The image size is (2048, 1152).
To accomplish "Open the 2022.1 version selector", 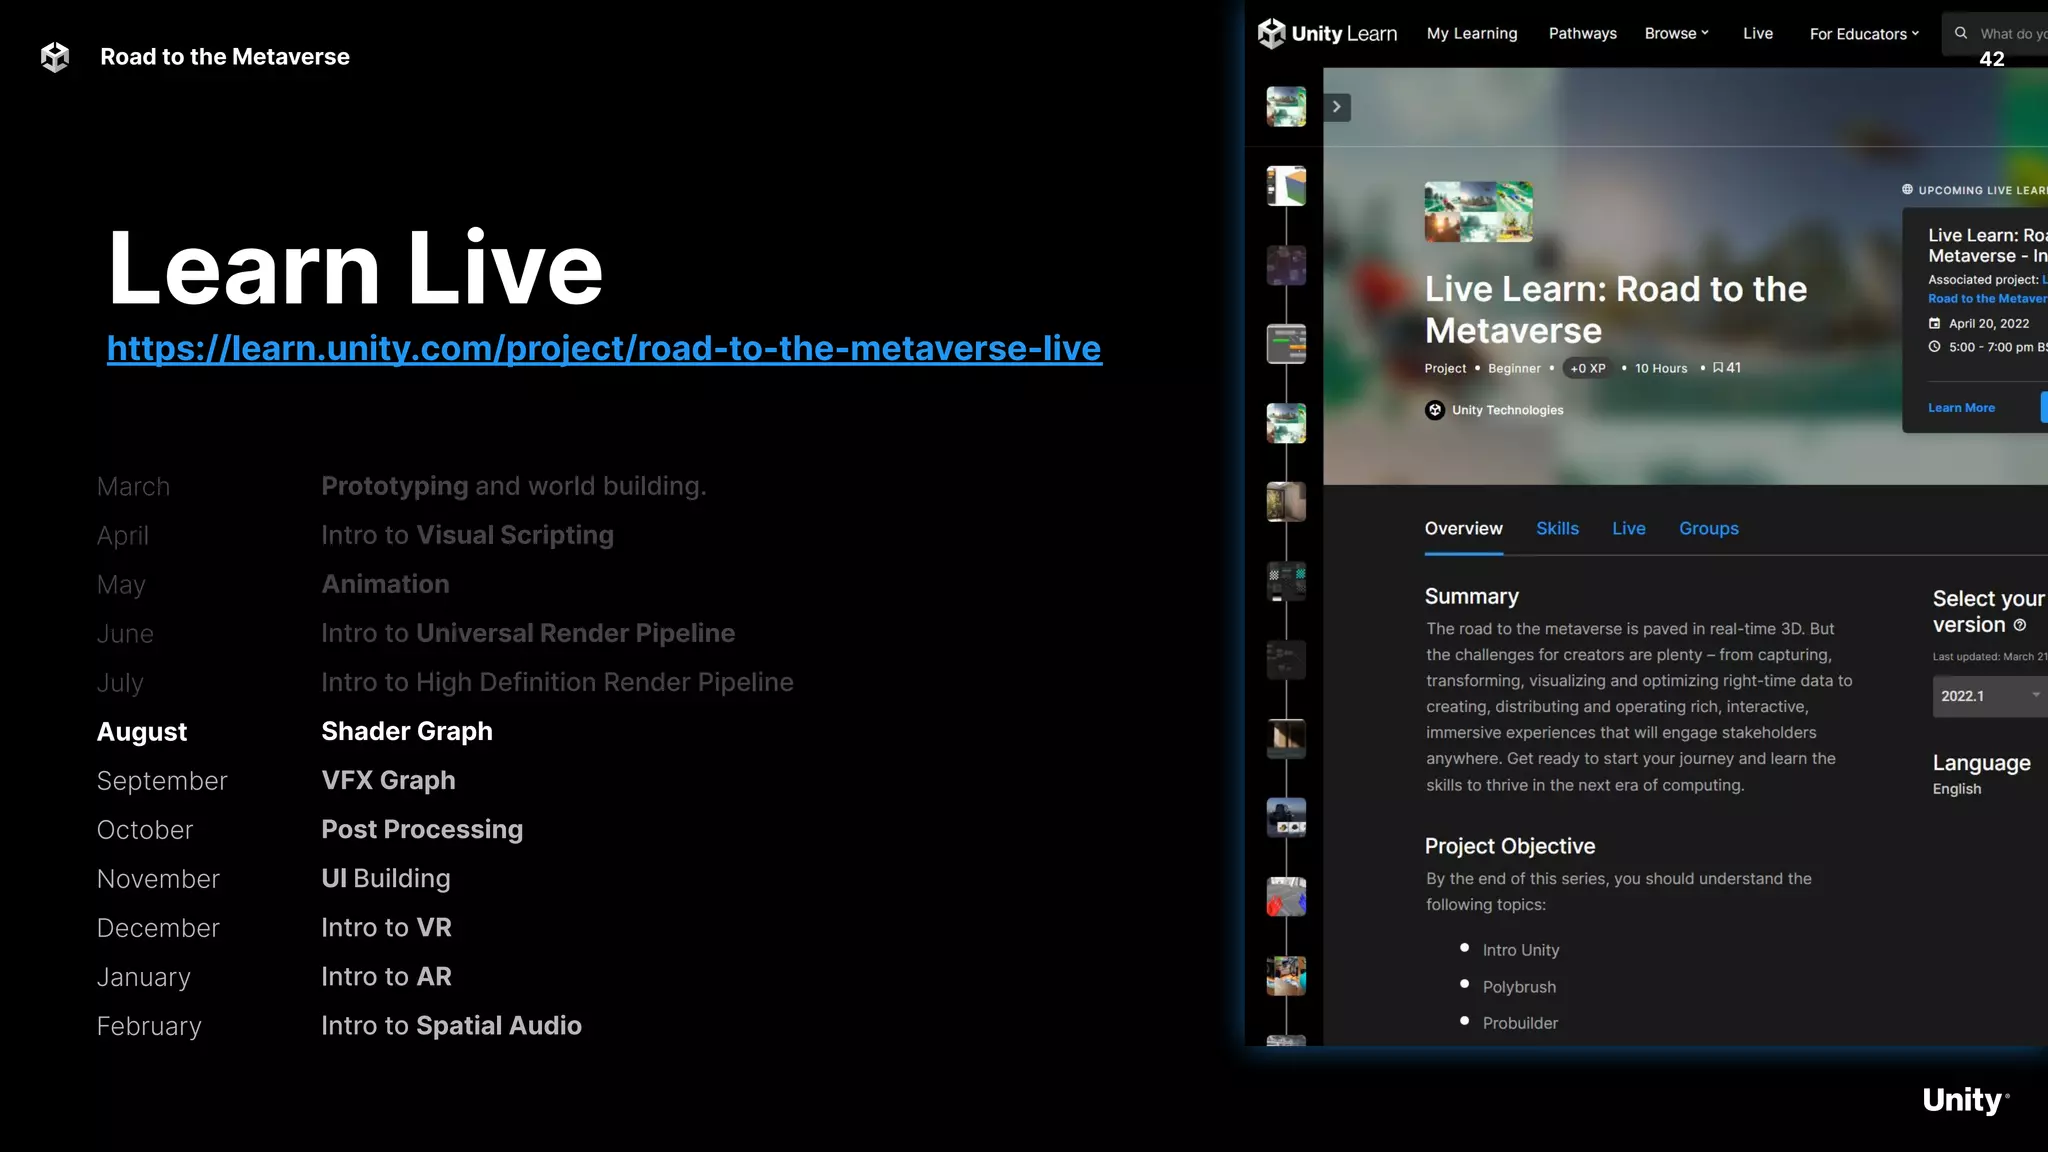I will tap(1988, 696).
